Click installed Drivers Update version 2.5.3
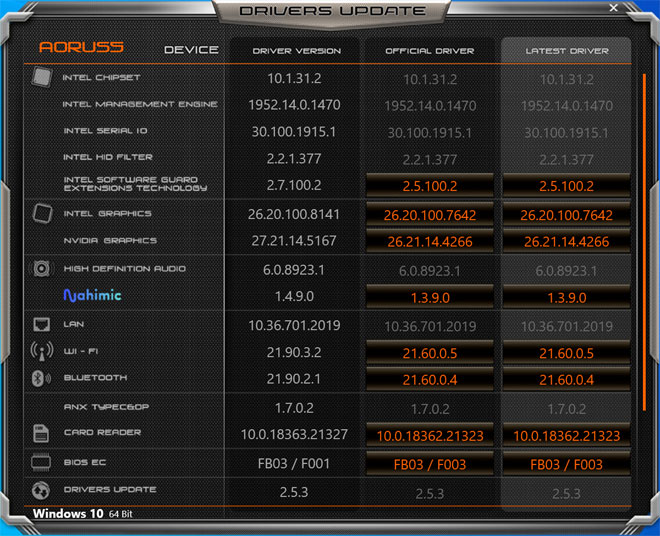Screen dimensions: 660x536 pyautogui.click(x=294, y=492)
